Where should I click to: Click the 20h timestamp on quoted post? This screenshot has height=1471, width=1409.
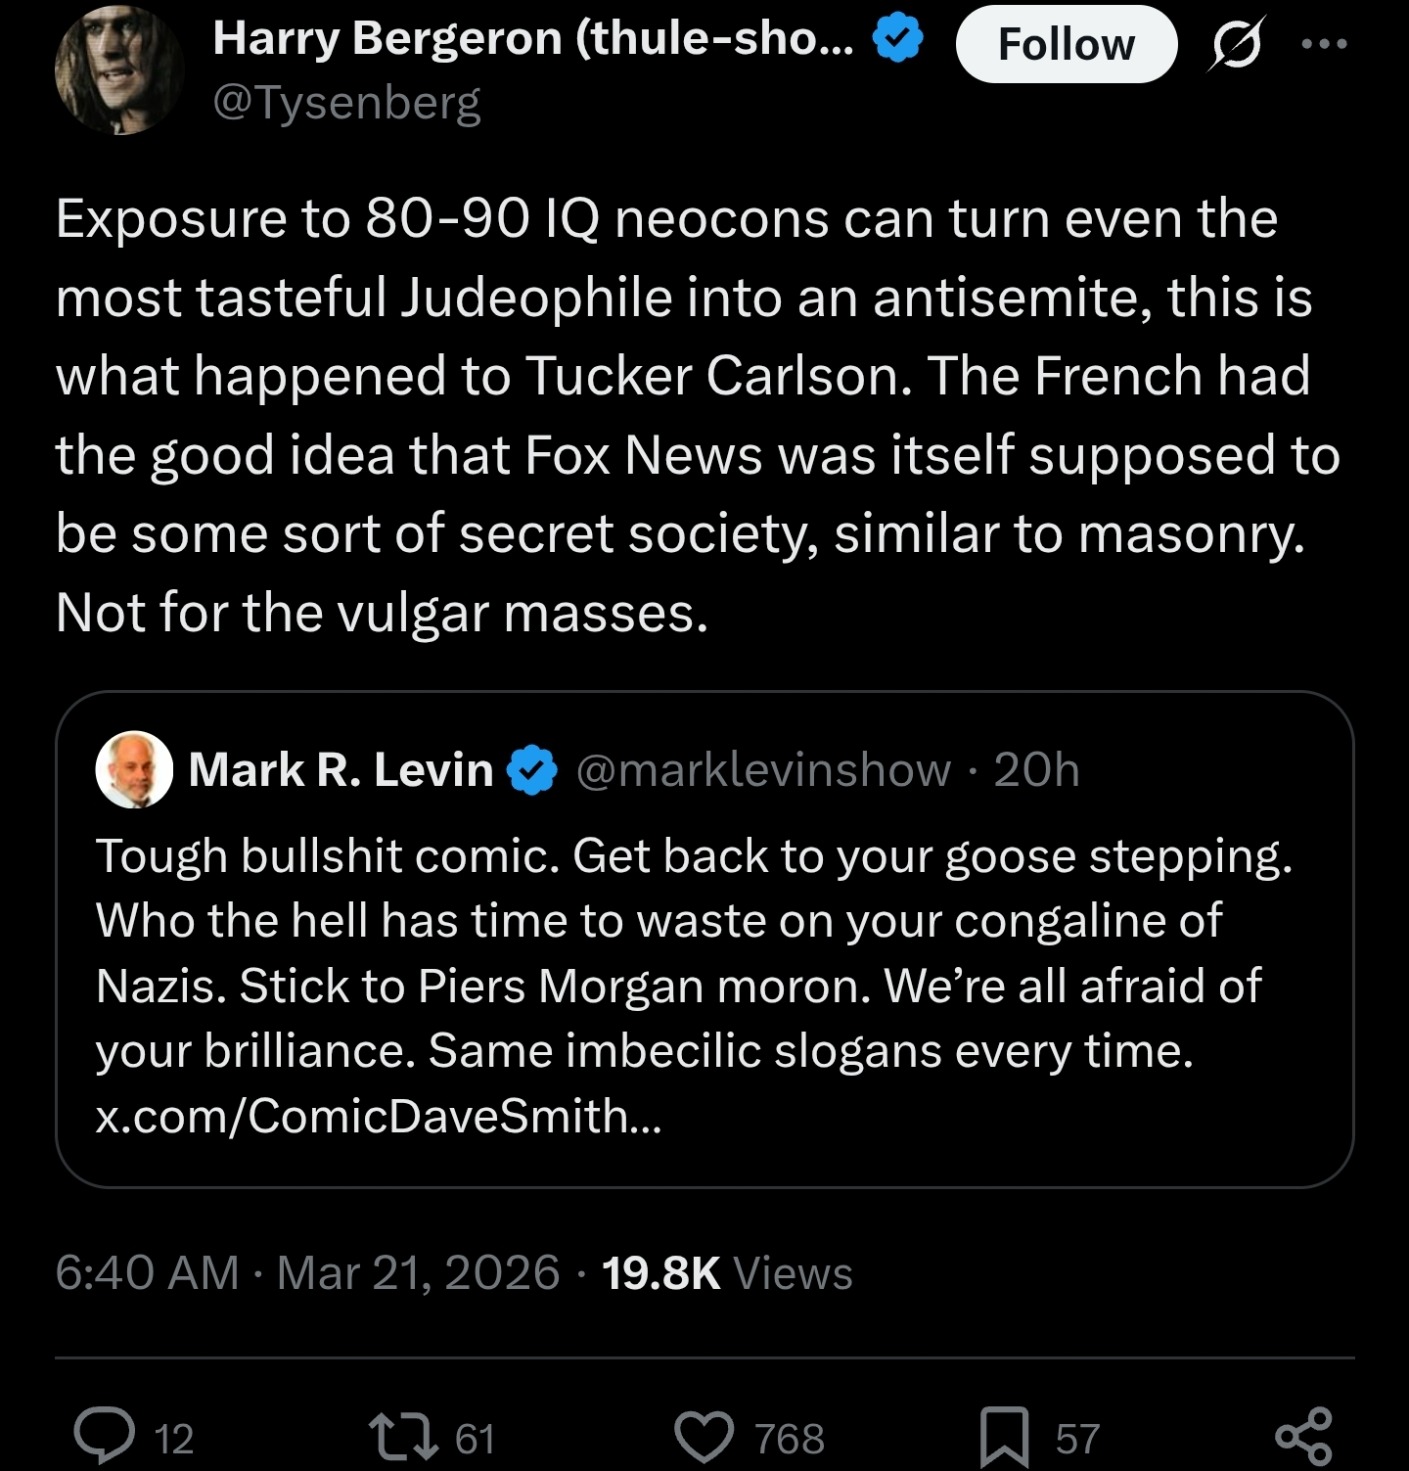(x=1036, y=770)
